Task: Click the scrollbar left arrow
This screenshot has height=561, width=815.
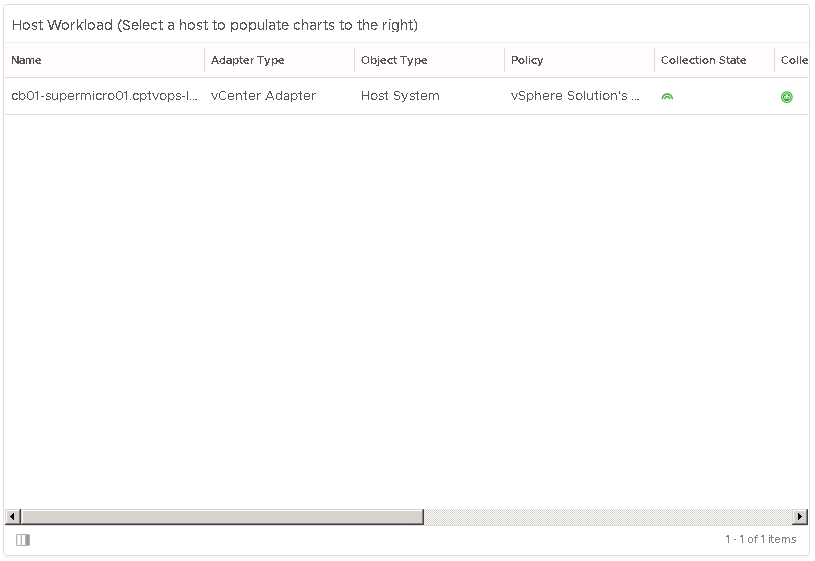Action: (x=12, y=517)
